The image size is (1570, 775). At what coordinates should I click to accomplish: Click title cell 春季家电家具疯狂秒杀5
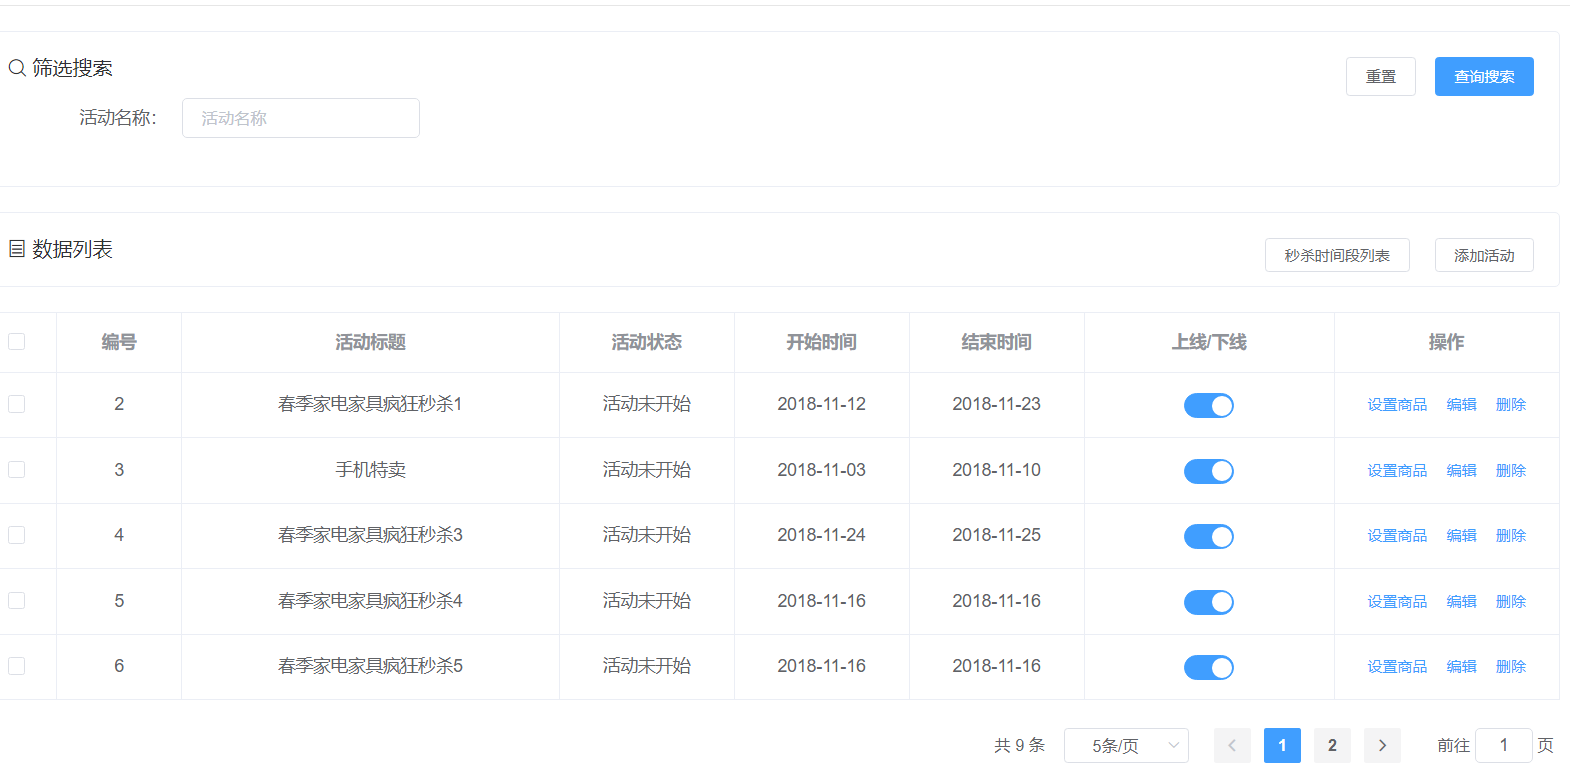370,666
